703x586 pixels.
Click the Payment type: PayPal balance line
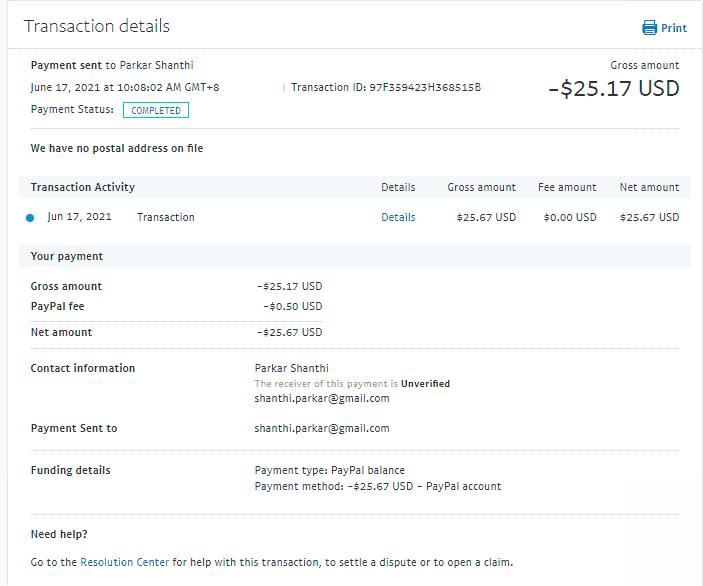[x=330, y=470]
